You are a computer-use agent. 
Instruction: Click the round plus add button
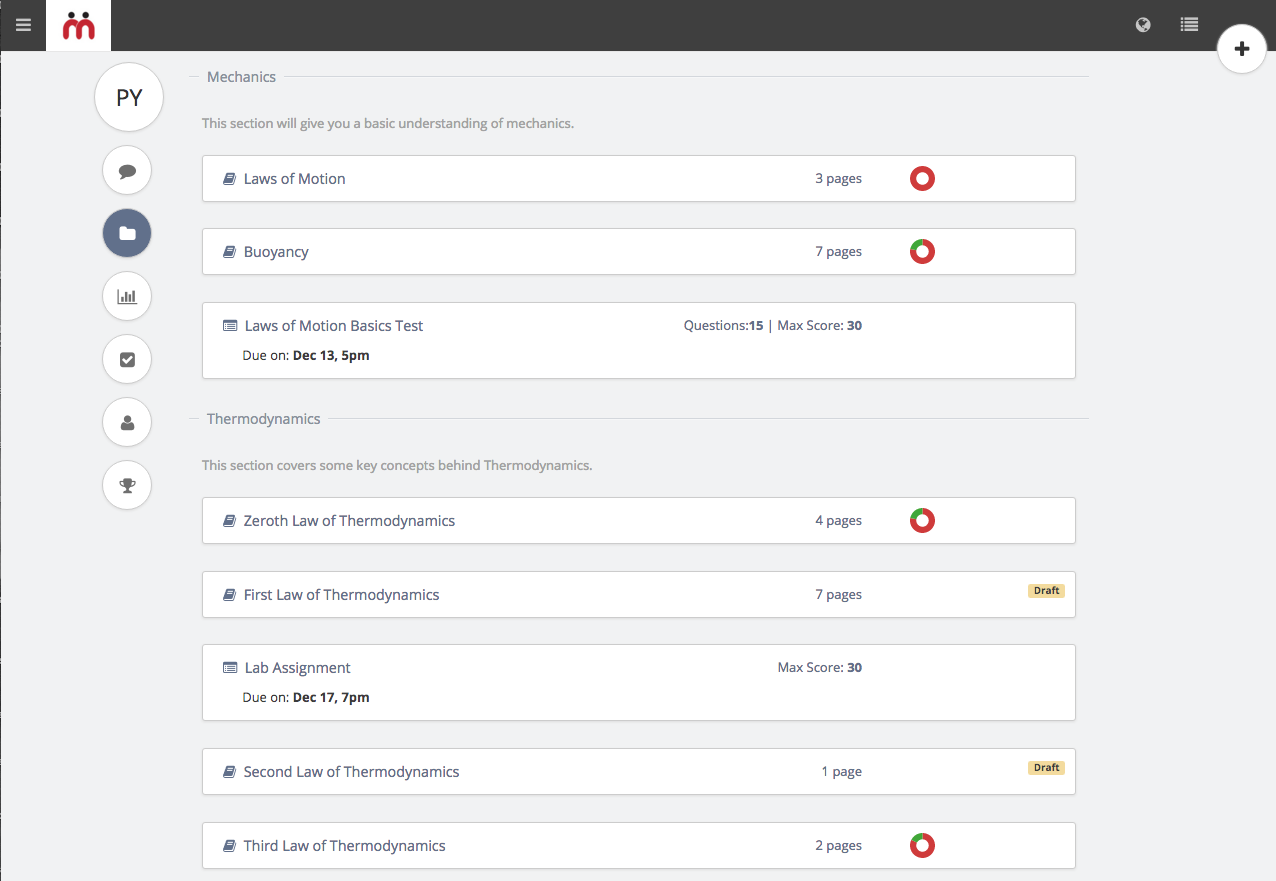(x=1242, y=48)
